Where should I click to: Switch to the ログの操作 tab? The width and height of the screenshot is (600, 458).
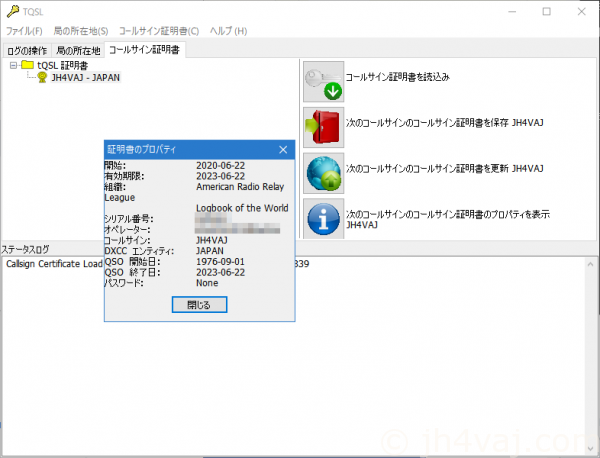coord(27,49)
